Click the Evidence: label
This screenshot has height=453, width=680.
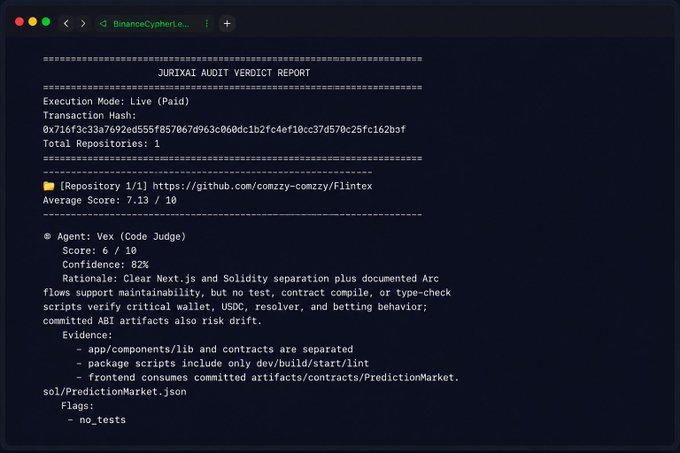(x=87, y=335)
